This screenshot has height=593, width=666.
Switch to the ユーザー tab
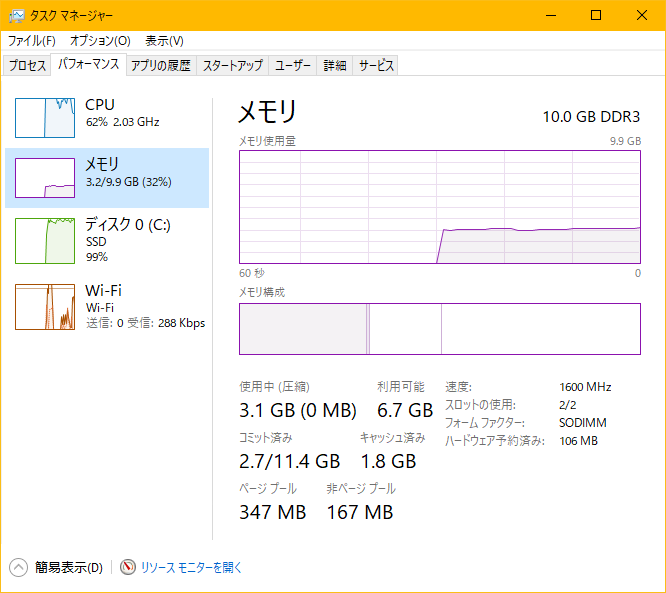(x=293, y=65)
